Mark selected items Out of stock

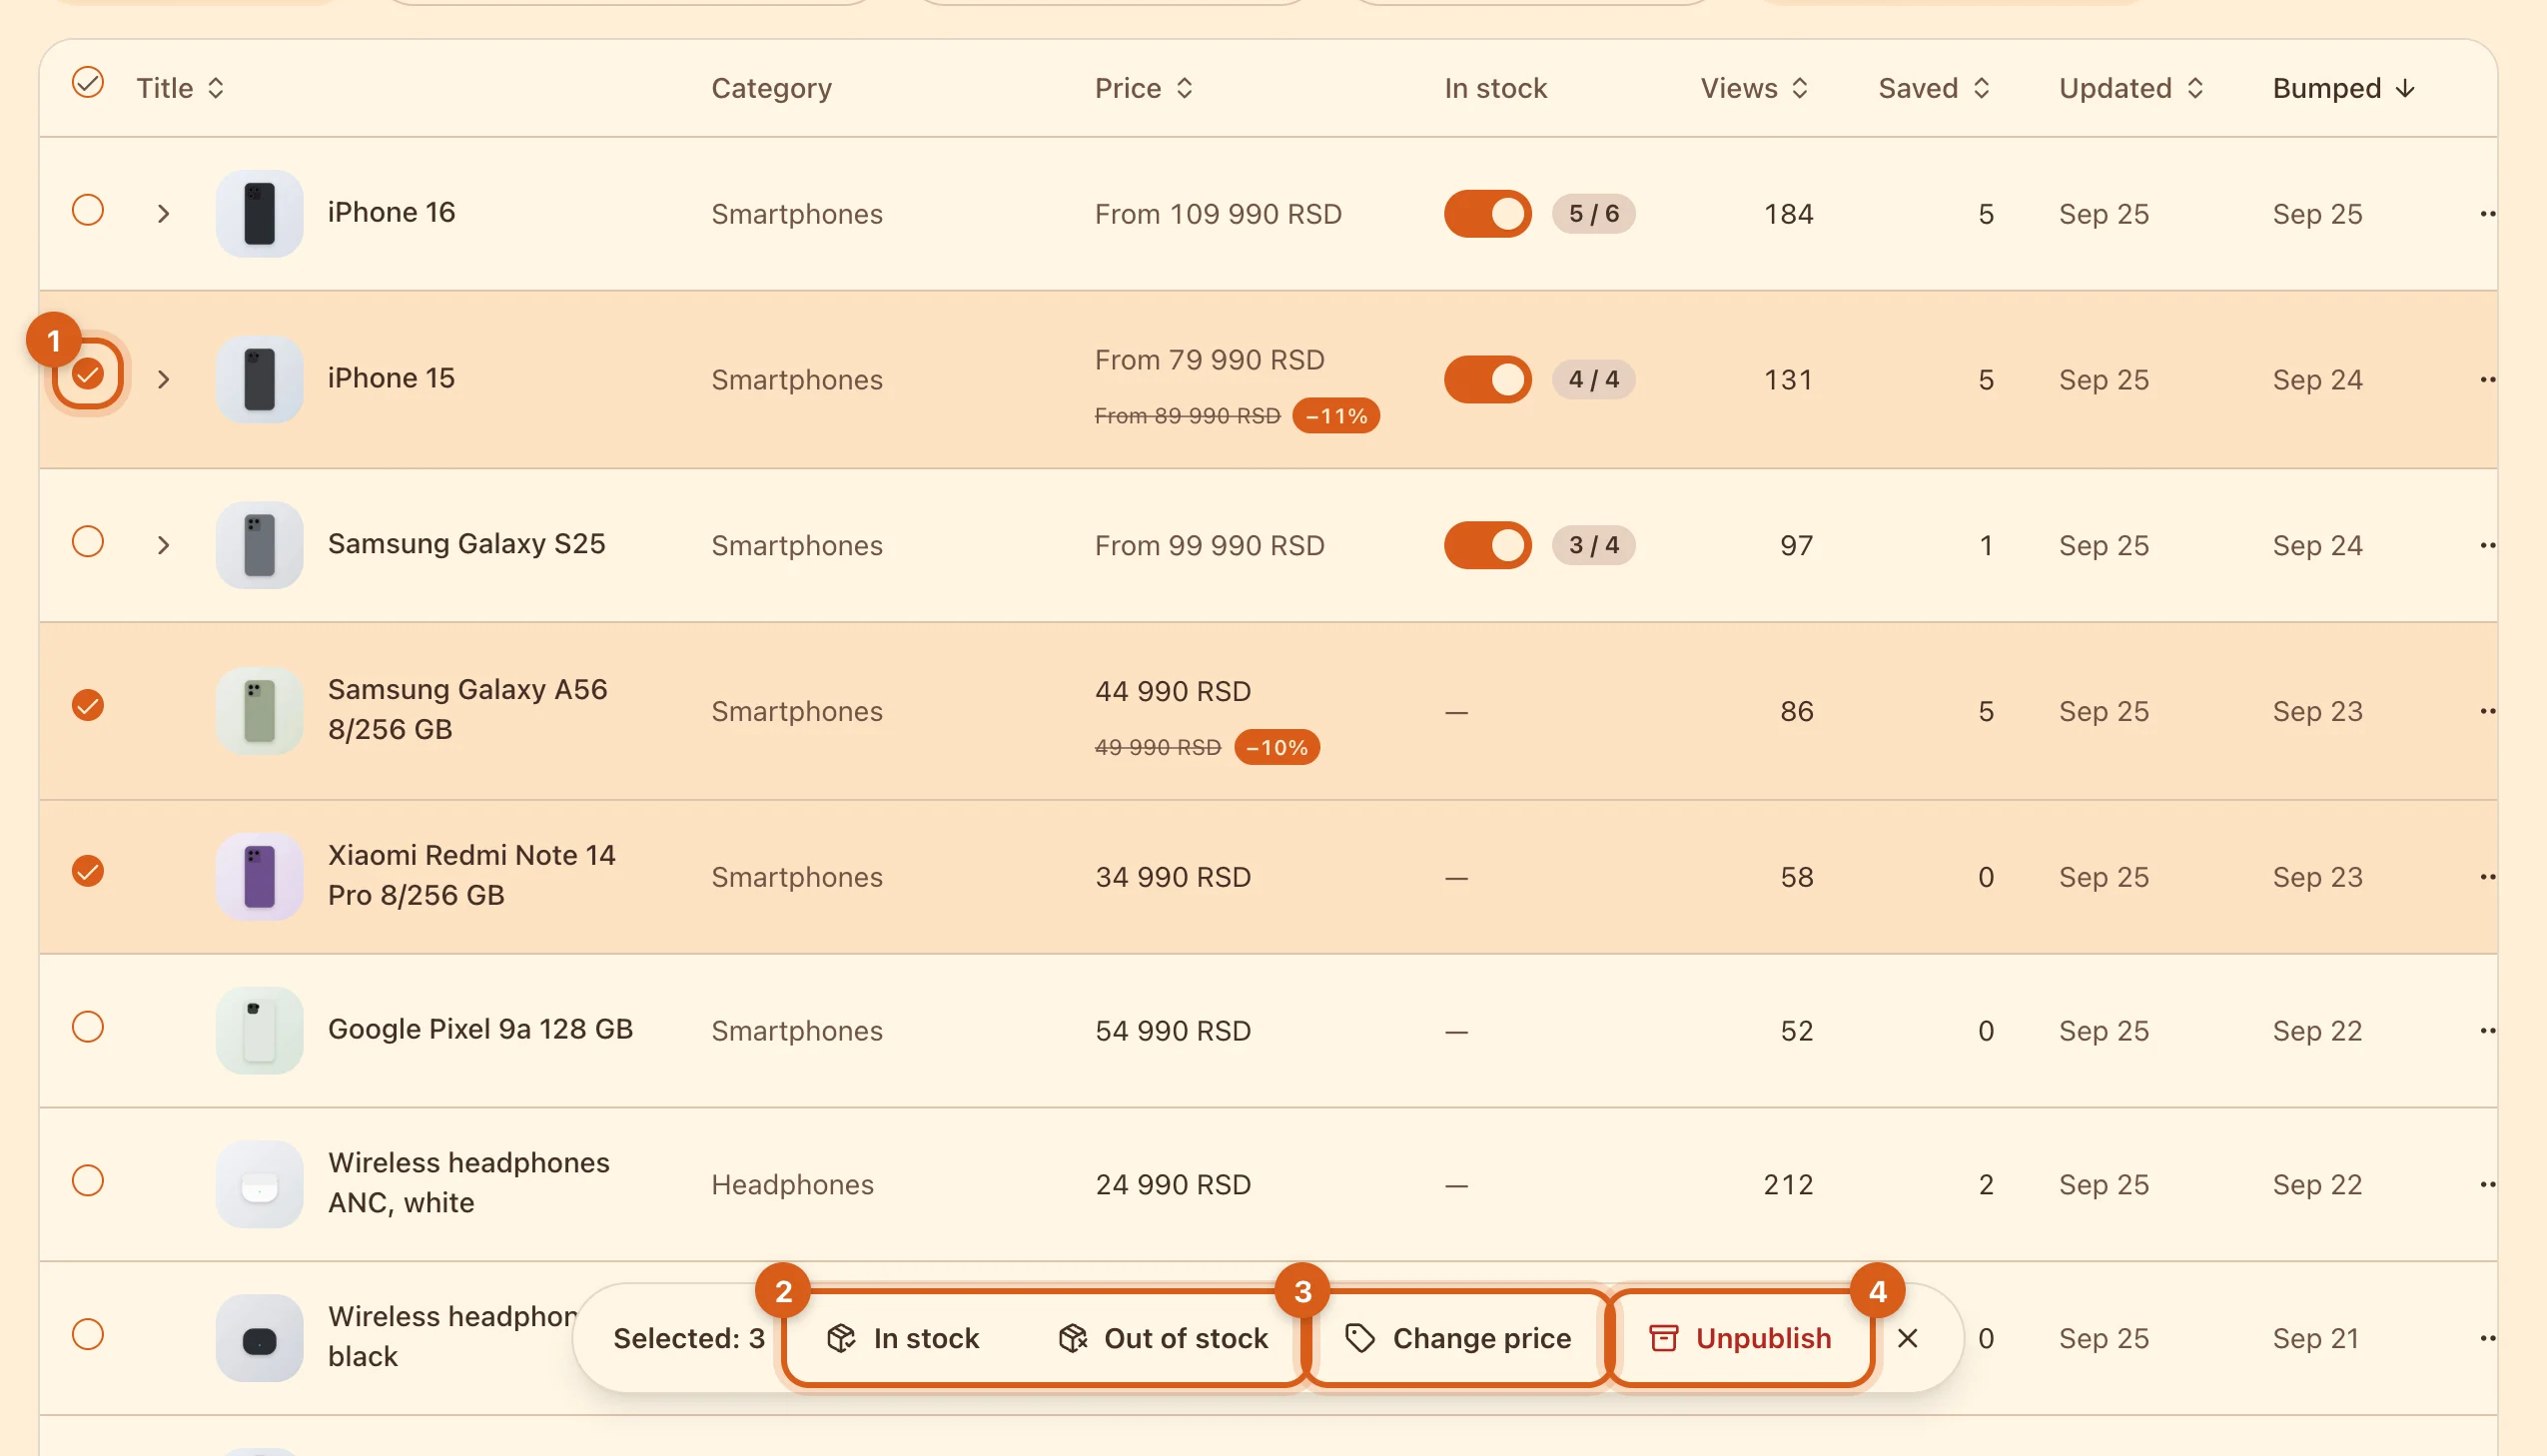(x=1163, y=1339)
